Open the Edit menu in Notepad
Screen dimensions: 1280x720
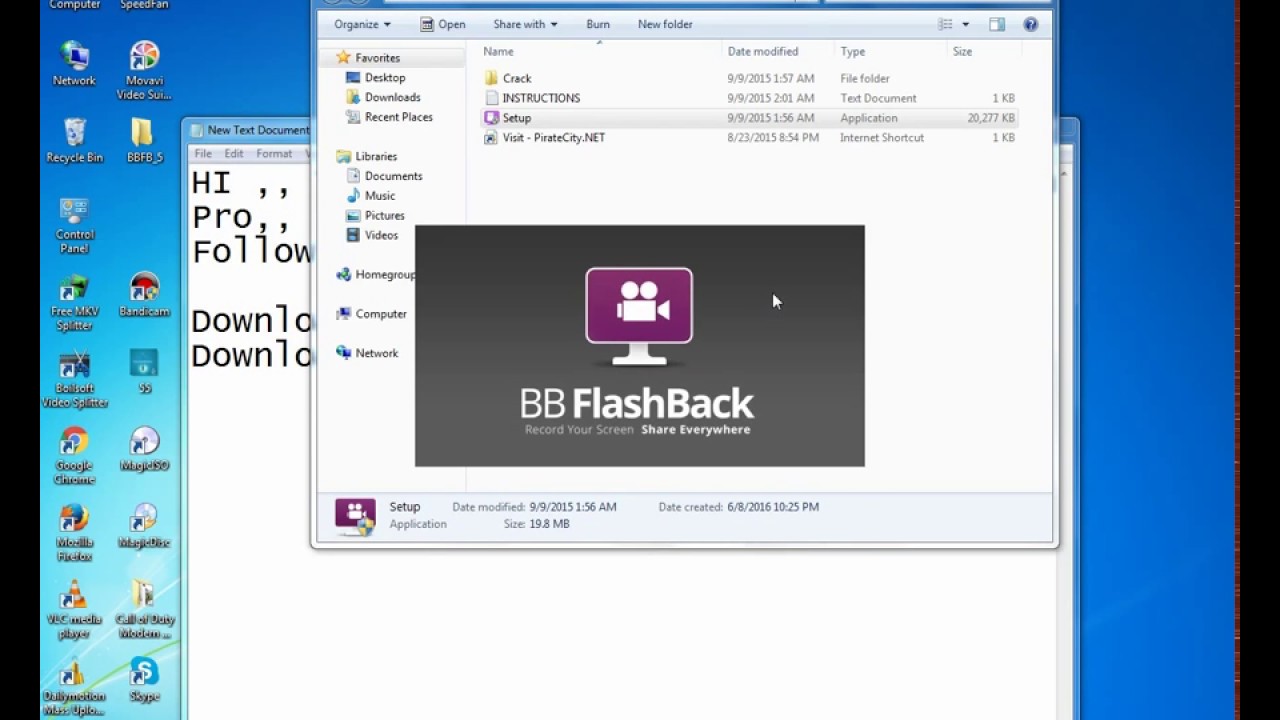tap(234, 154)
